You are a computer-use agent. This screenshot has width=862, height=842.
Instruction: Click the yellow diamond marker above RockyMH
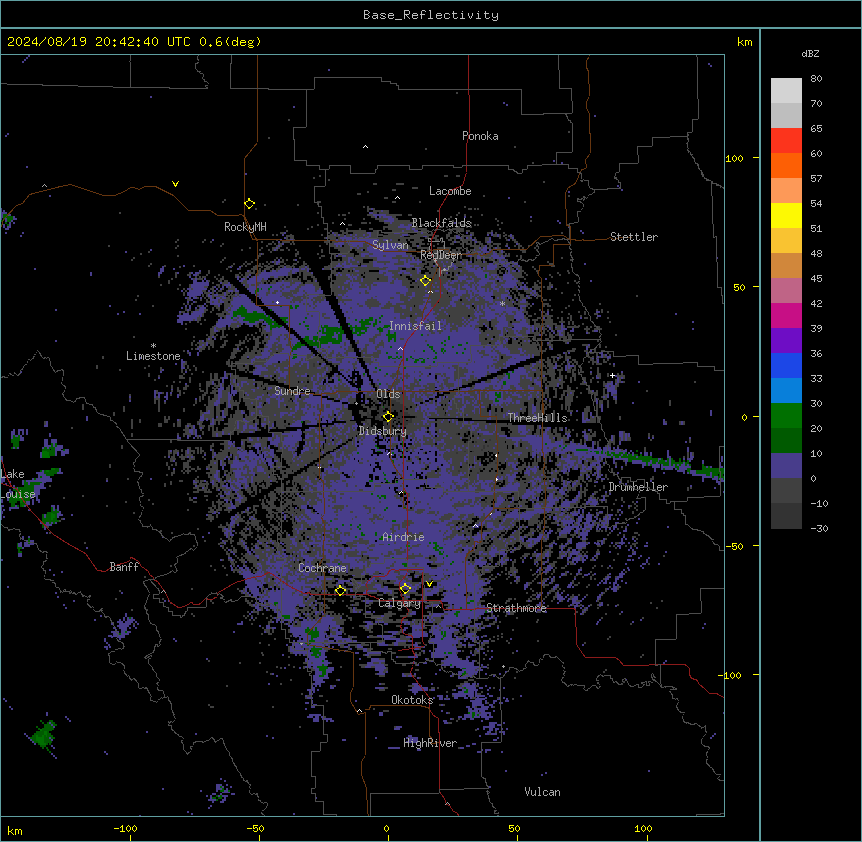pos(249,203)
